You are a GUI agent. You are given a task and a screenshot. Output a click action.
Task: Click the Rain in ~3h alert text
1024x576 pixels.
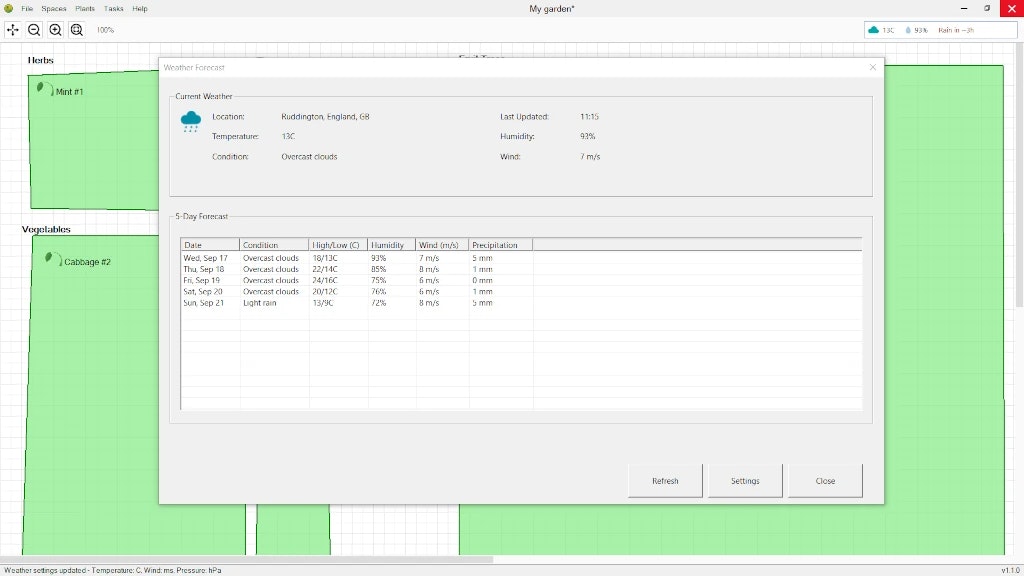(x=957, y=30)
